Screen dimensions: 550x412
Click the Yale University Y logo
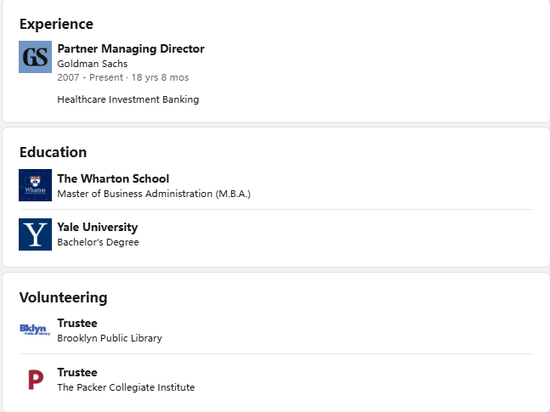[35, 234]
